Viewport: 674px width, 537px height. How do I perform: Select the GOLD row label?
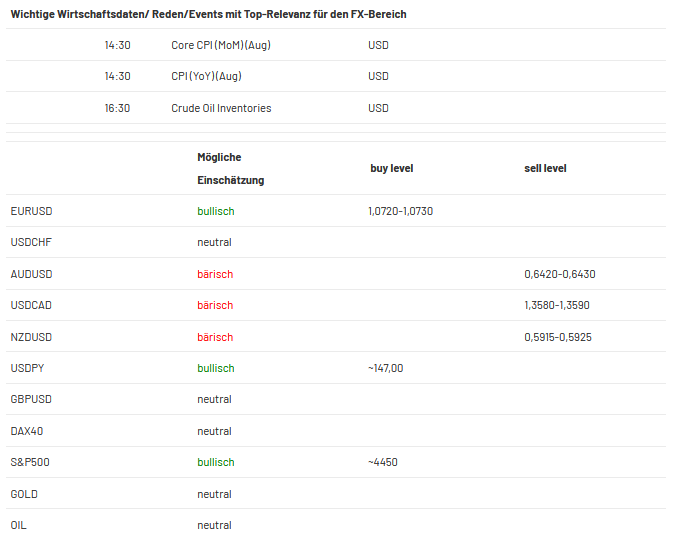[24, 494]
